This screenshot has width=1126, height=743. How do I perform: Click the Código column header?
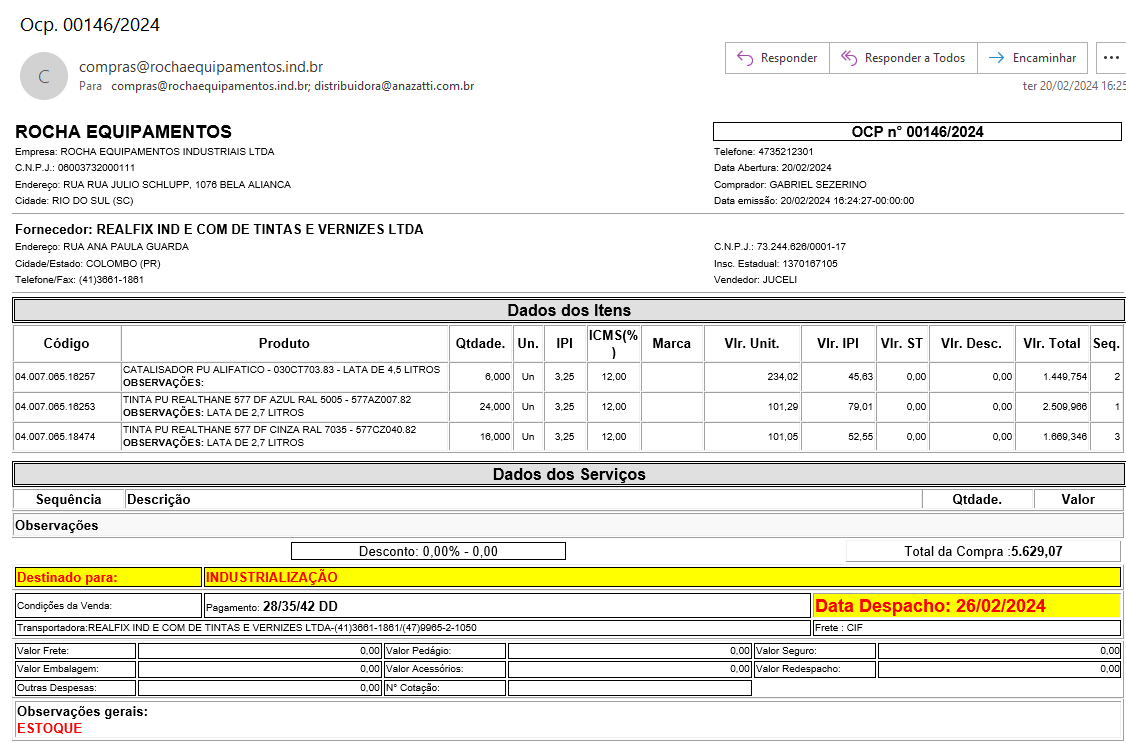point(67,343)
